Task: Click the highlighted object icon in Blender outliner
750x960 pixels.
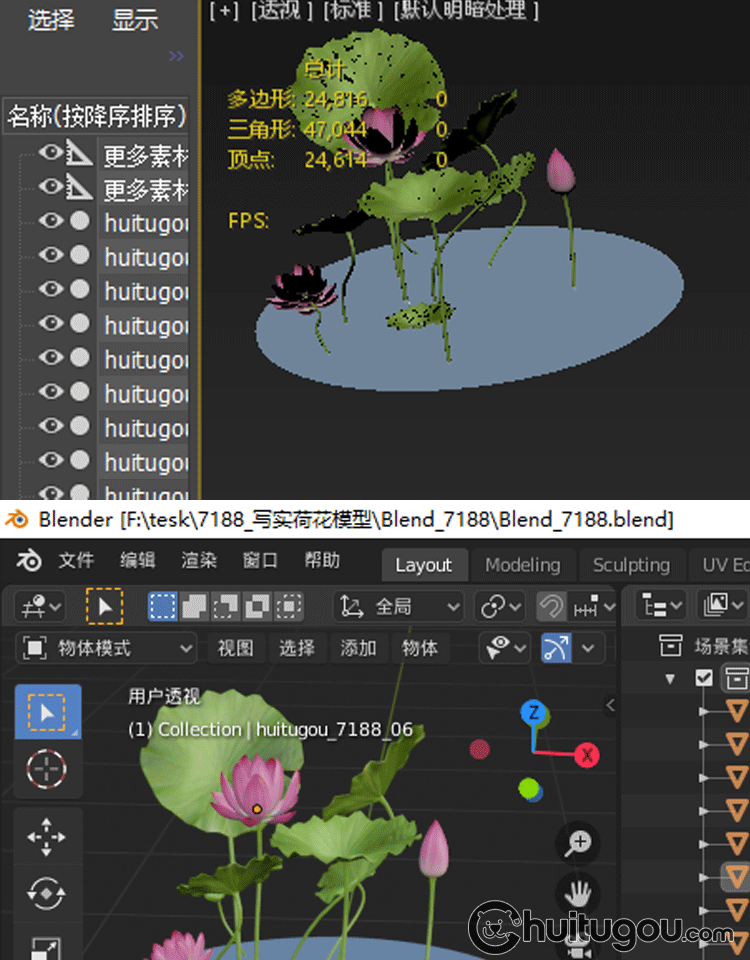Action: click(737, 877)
